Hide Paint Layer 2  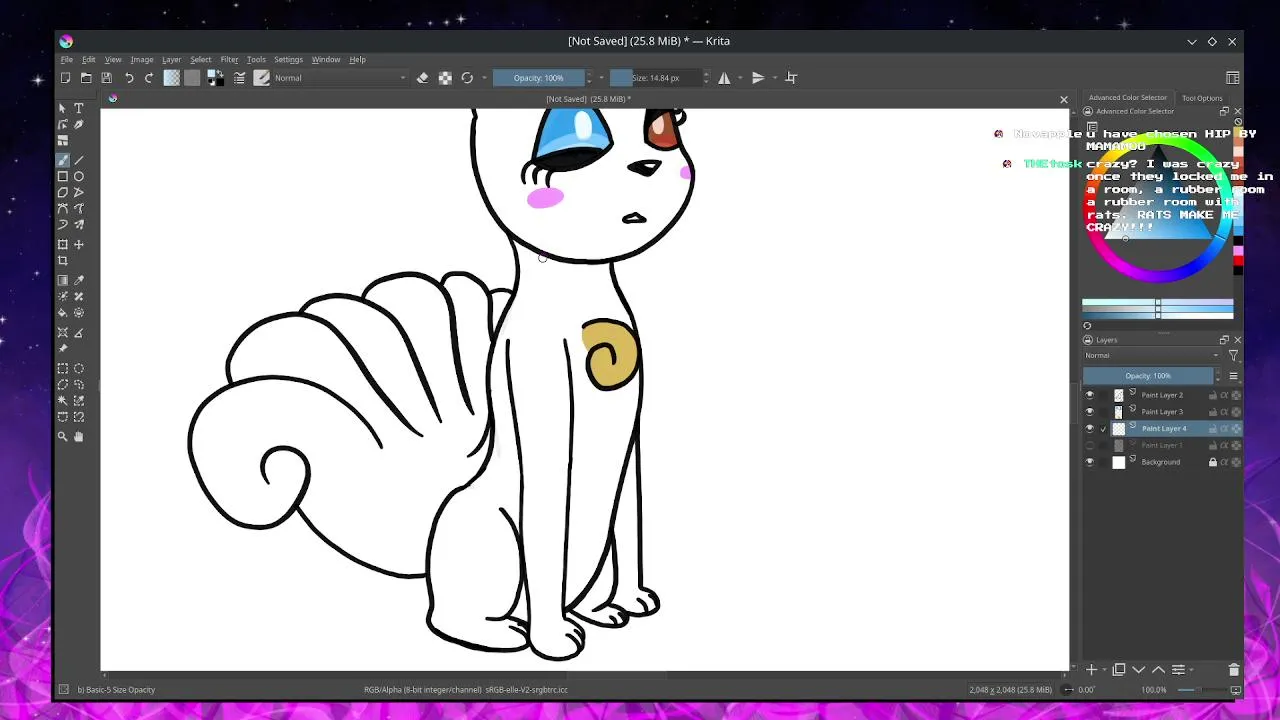[1090, 395]
